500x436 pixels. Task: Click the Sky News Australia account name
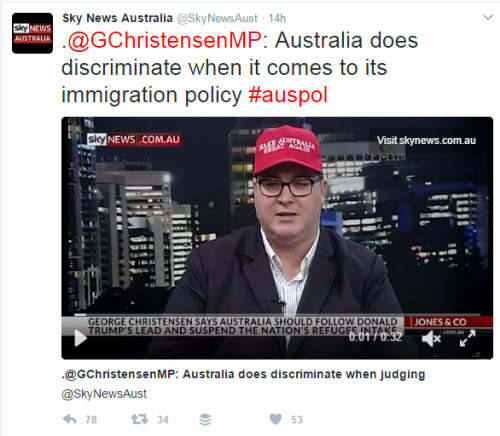click(x=117, y=18)
